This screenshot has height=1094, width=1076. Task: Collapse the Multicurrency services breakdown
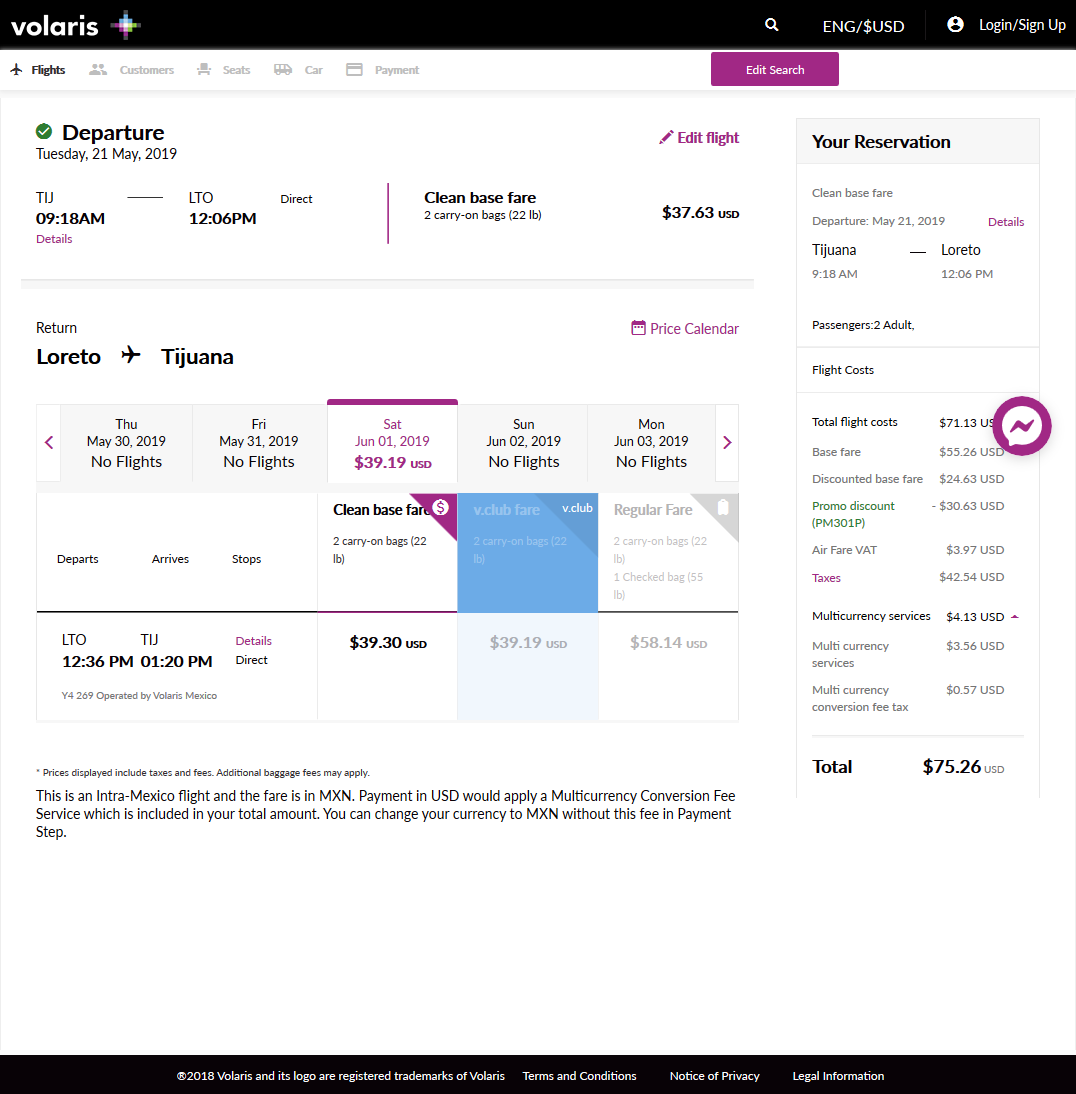[1015, 617]
